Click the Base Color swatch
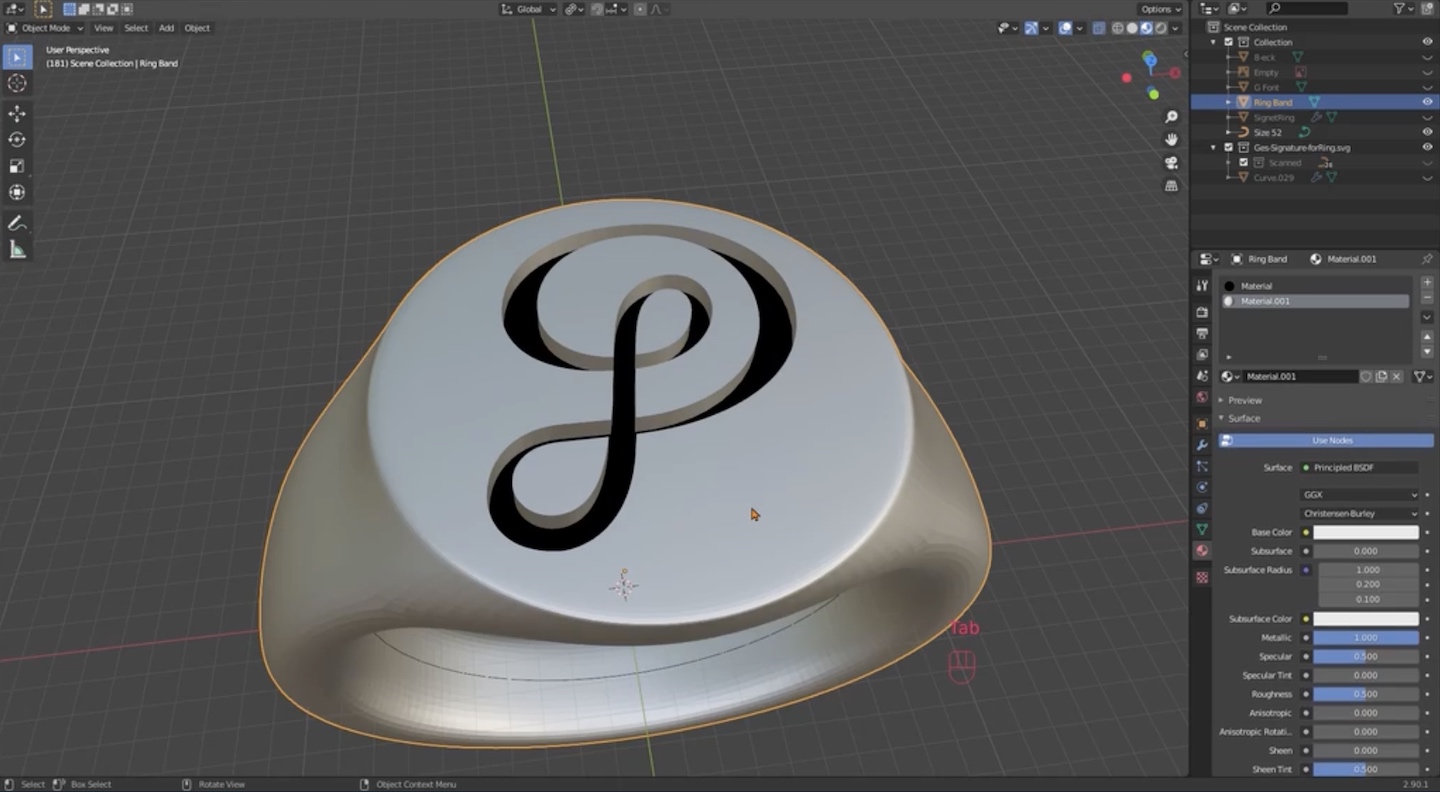Viewport: 1440px width, 792px height. (x=1365, y=533)
